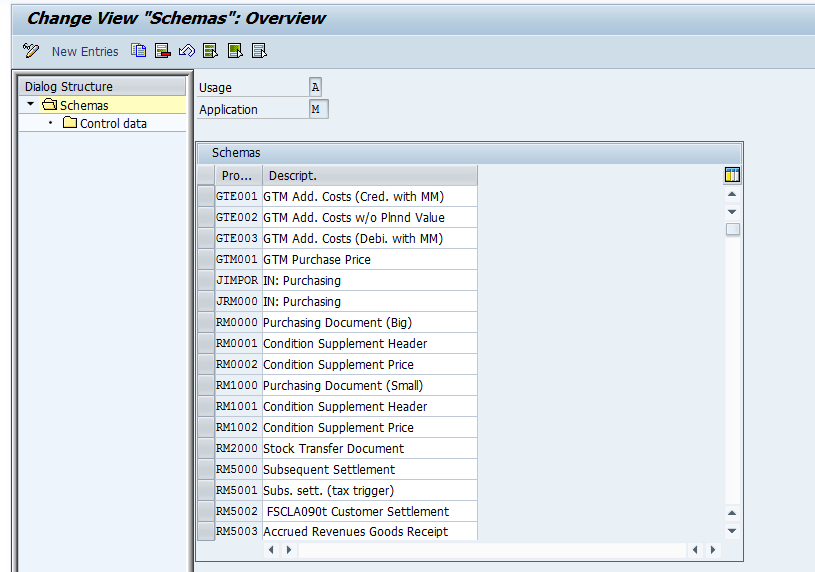Viewport: 815px width, 572px height.
Task: Select row marker for GTE001
Action: [x=206, y=197]
